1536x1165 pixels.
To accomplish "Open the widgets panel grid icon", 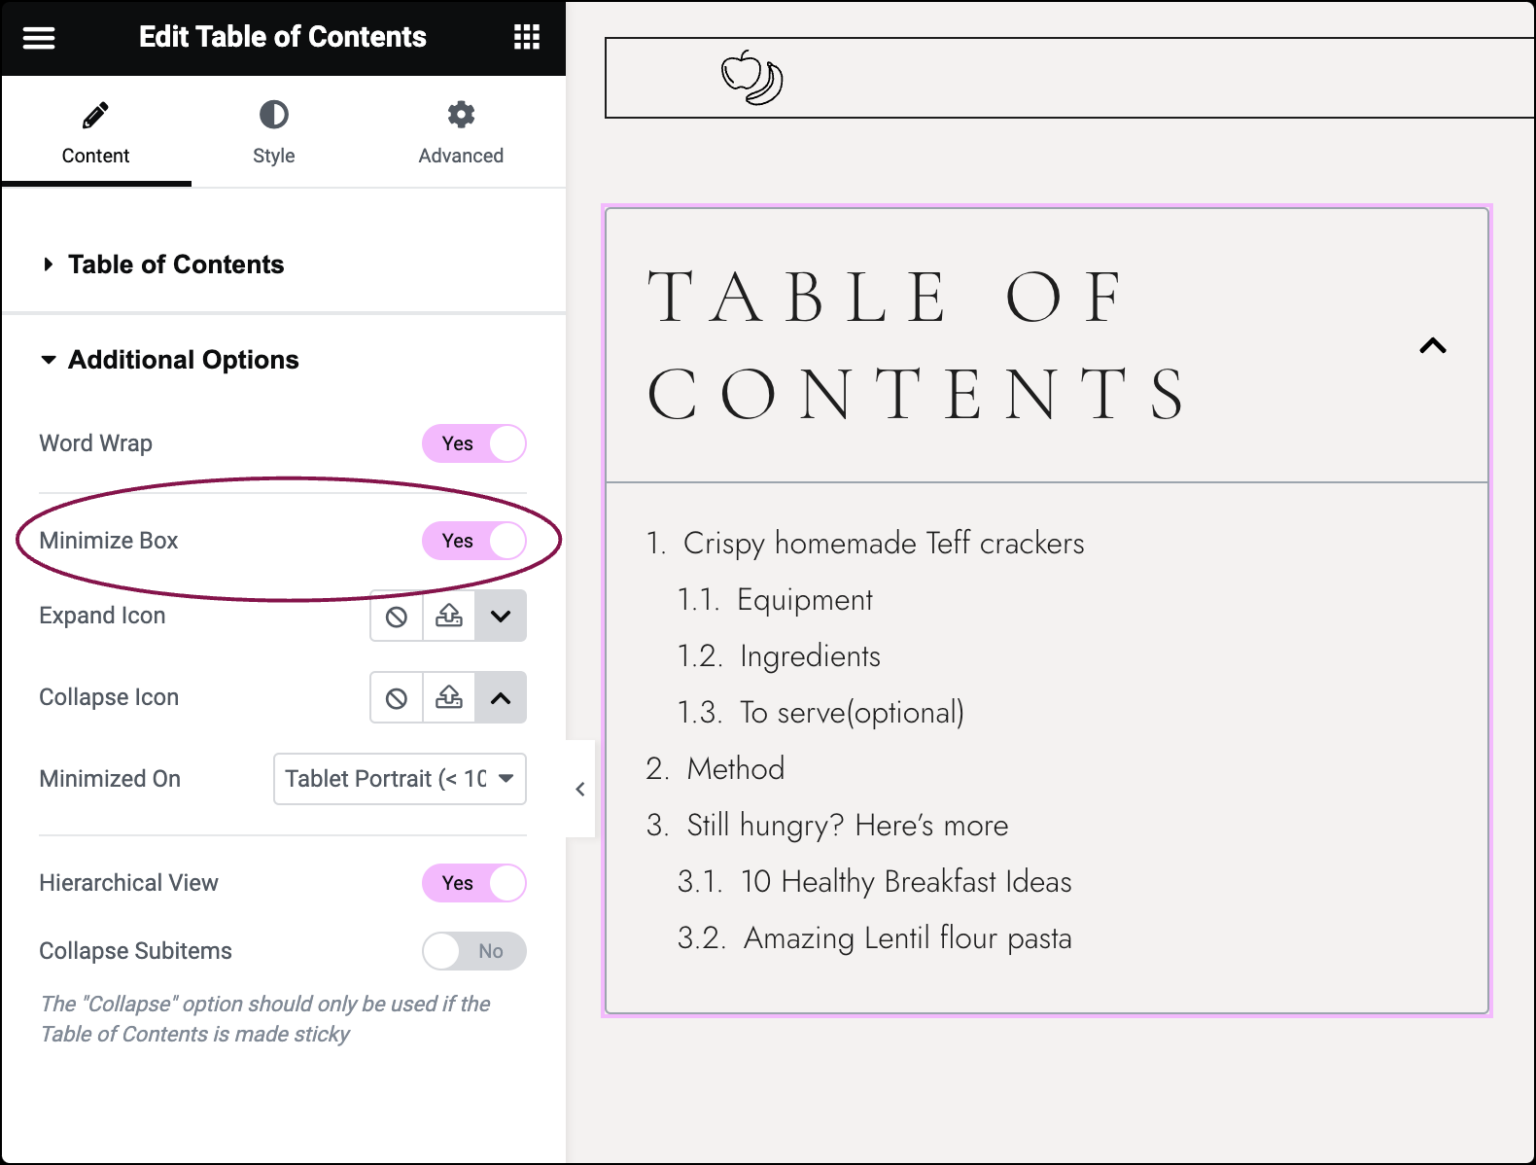I will click(526, 37).
